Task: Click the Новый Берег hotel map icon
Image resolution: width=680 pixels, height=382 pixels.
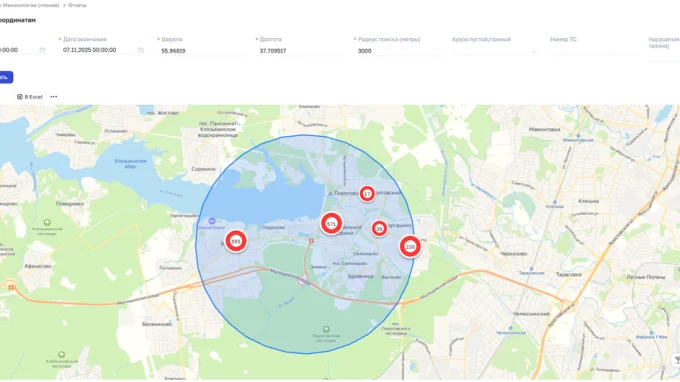Action: pyautogui.click(x=212, y=221)
